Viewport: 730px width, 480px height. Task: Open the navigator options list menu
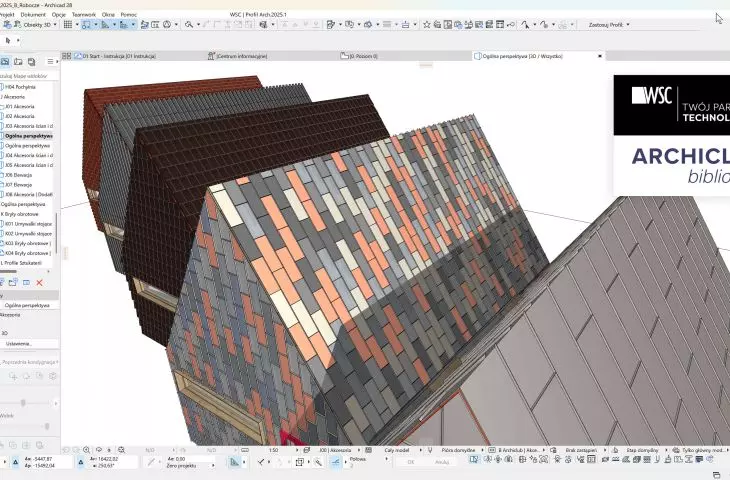click(x=50, y=61)
